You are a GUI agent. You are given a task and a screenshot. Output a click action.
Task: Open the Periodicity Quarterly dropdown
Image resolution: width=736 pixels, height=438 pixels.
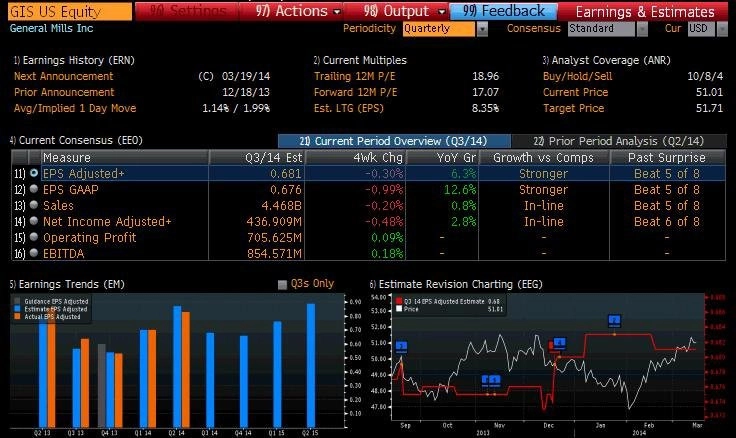(445, 29)
